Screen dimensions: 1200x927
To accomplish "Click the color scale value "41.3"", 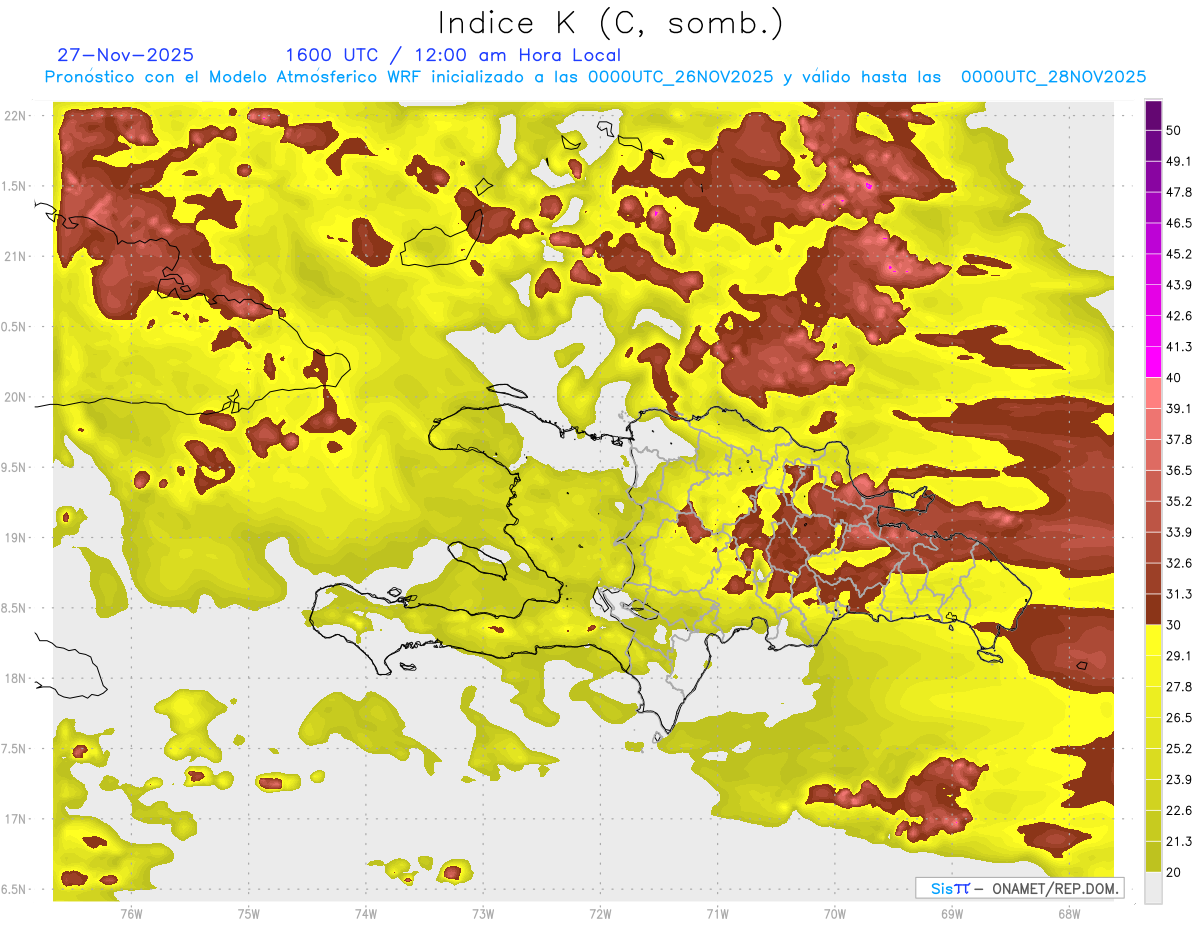I will (1179, 347).
